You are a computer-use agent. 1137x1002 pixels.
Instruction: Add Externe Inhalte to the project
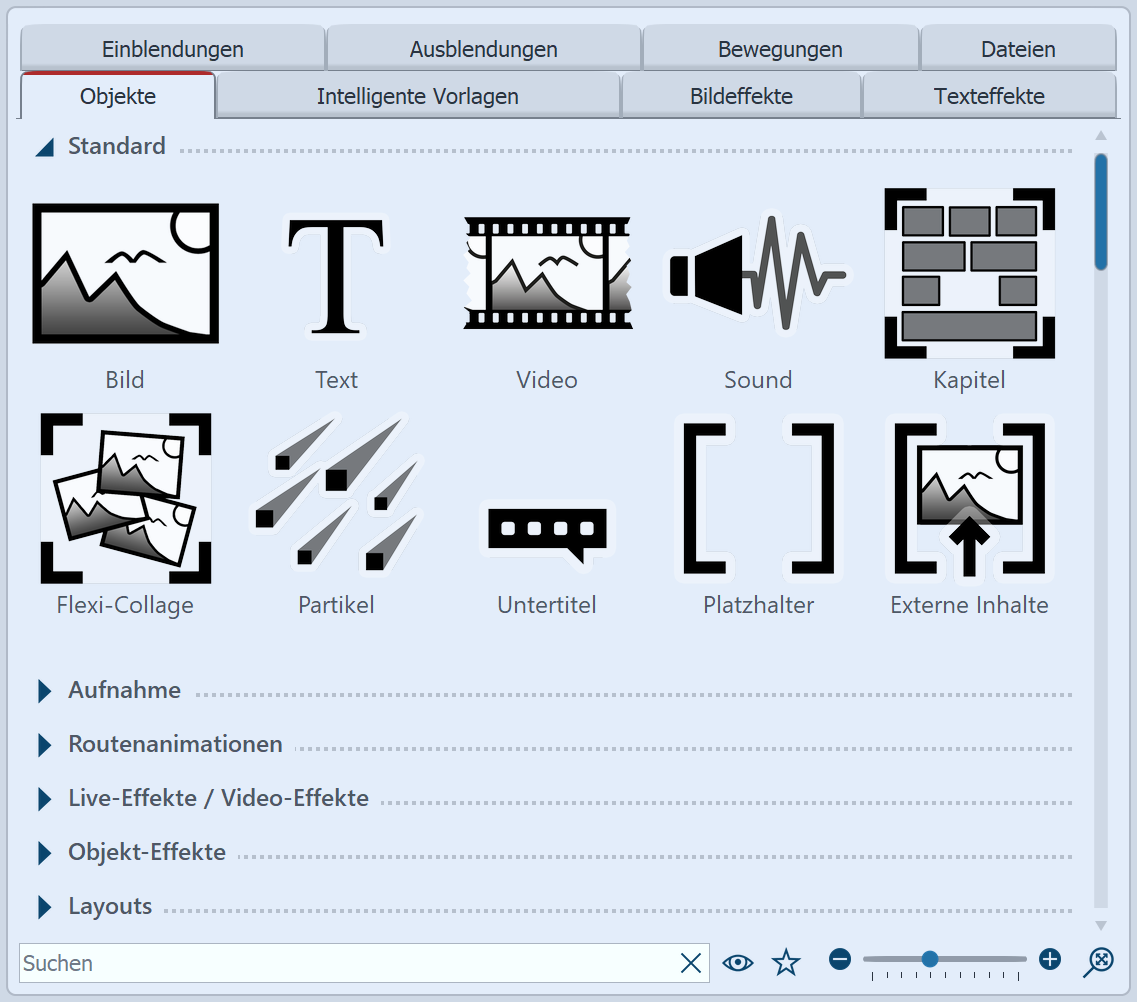point(968,497)
